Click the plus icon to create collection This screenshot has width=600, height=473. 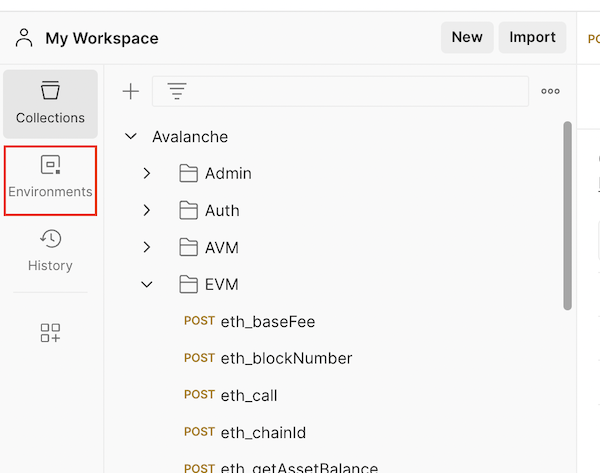click(x=131, y=92)
